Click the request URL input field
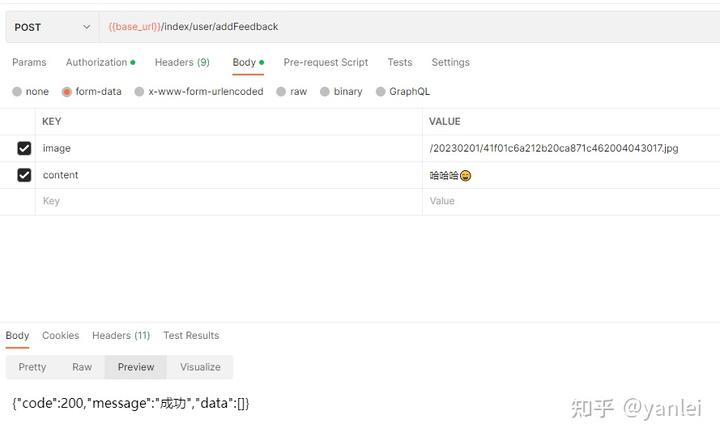720x441 pixels. (409, 27)
